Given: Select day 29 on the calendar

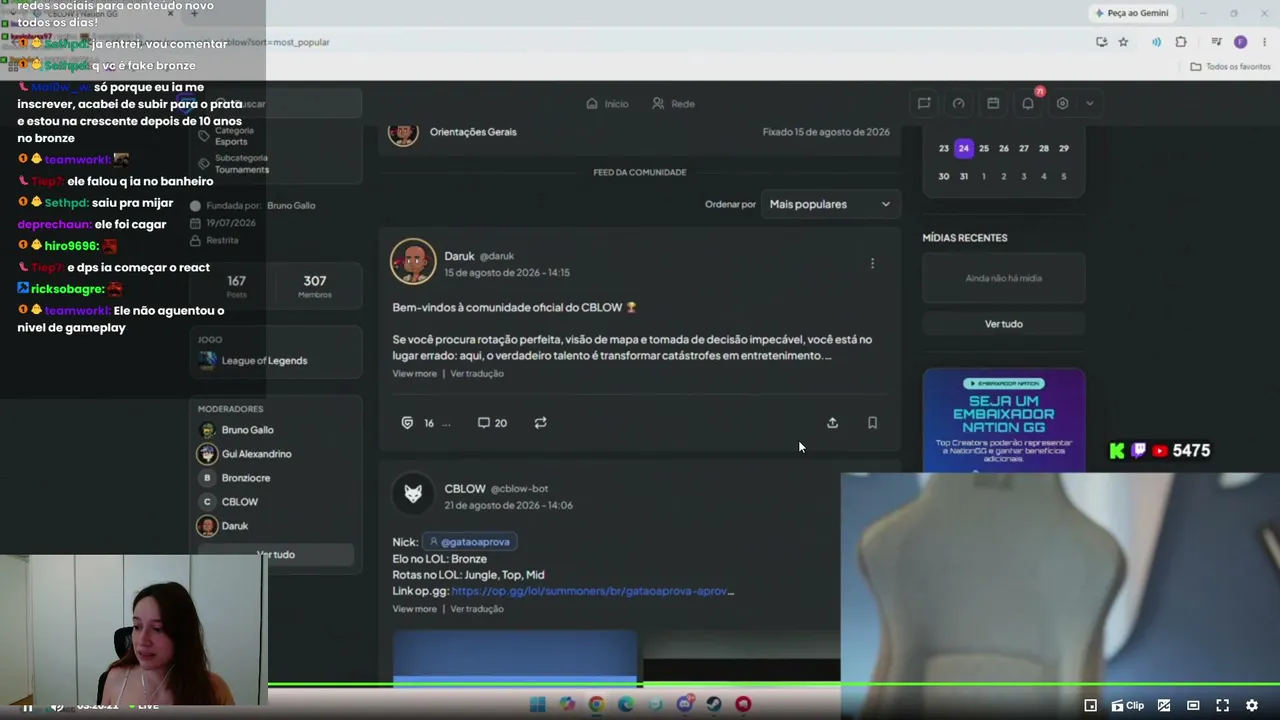Looking at the screenshot, I should point(1064,148).
